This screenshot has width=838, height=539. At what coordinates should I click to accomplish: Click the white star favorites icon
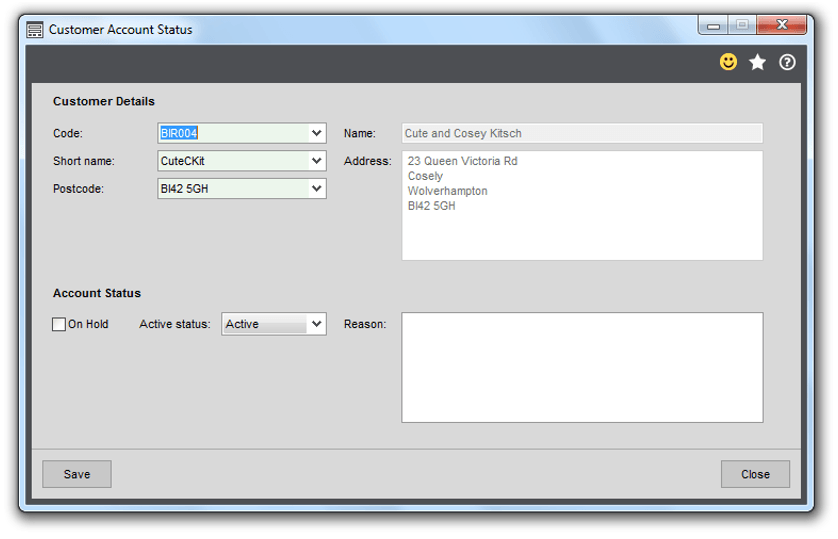point(757,63)
